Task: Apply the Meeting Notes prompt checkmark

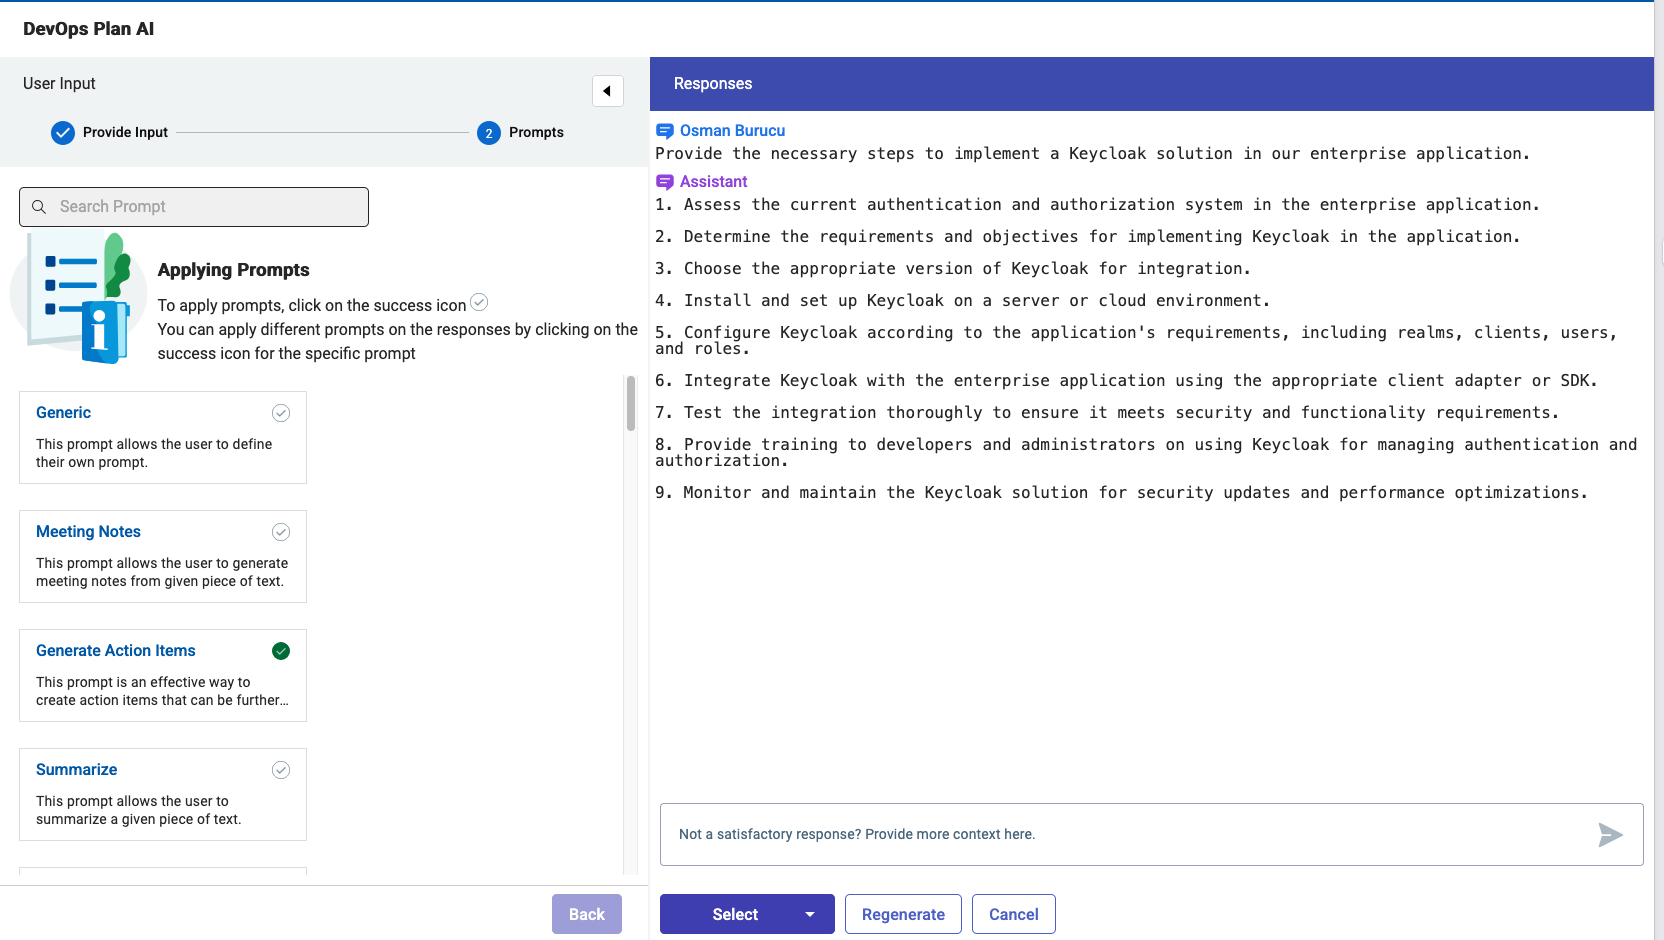Action: pyautogui.click(x=281, y=532)
